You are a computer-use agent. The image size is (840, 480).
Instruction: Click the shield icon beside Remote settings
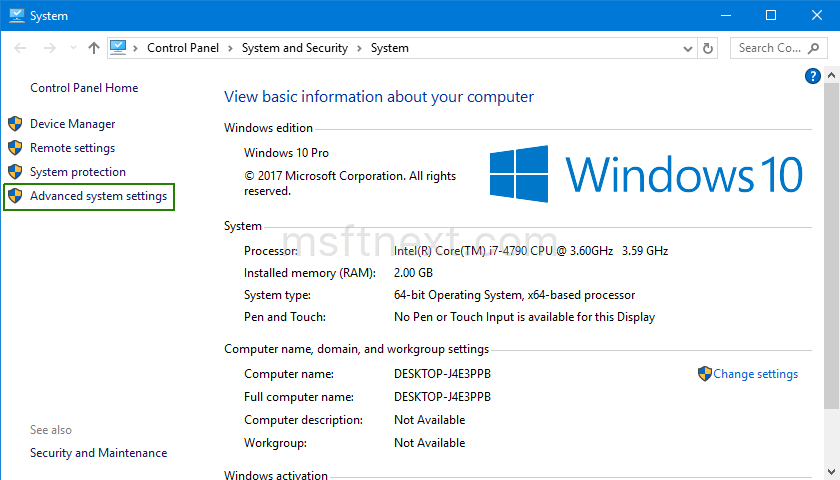click(x=15, y=147)
